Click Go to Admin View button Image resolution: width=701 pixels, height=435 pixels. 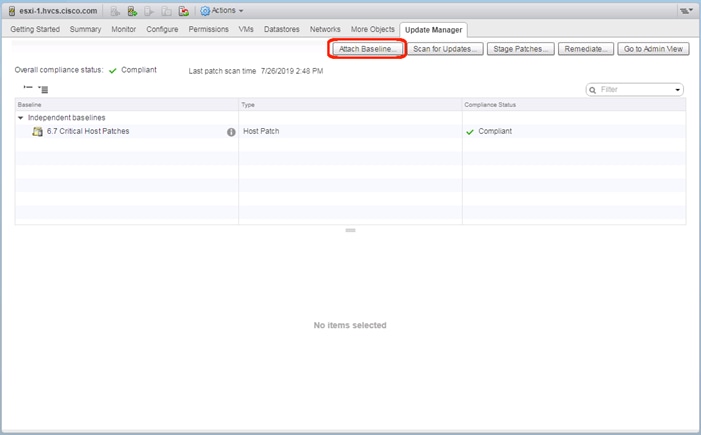tap(653, 49)
